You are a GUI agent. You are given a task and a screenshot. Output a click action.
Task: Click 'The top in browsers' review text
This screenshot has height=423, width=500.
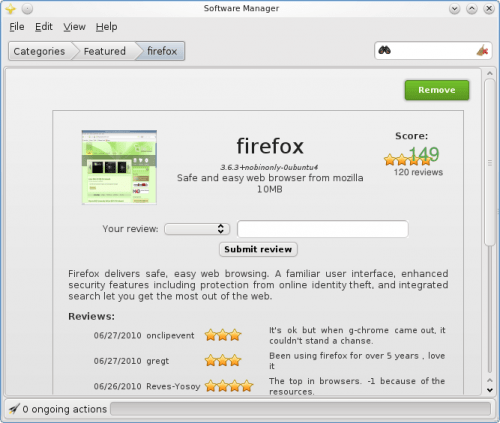357,386
